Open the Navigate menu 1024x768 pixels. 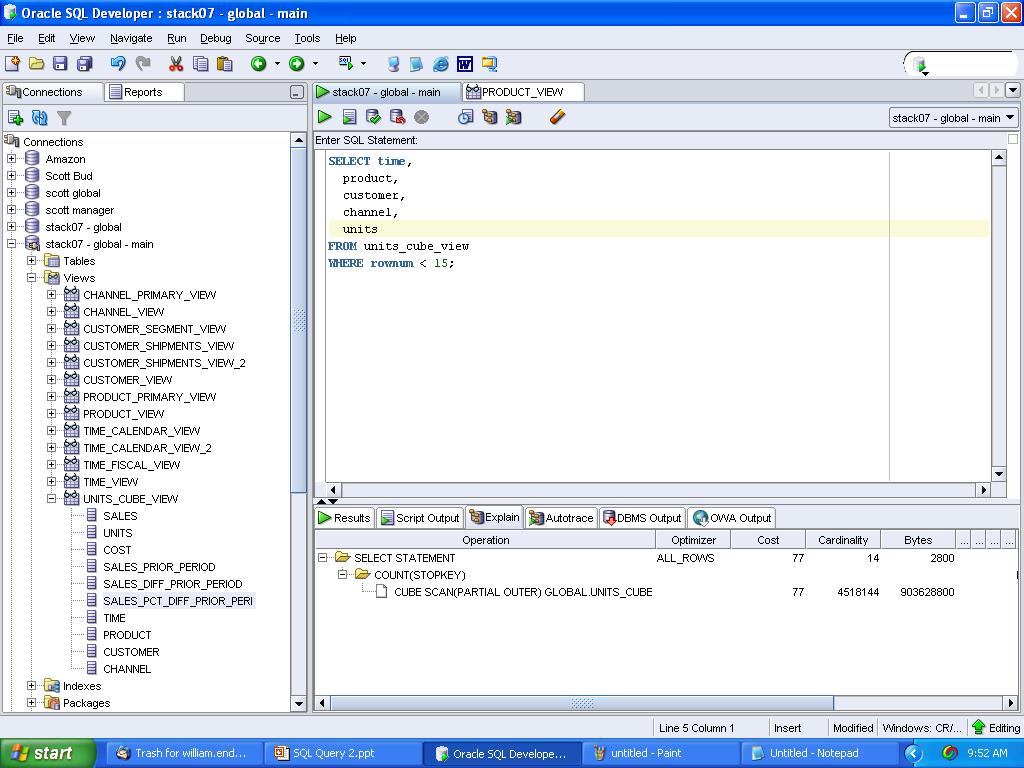(131, 38)
